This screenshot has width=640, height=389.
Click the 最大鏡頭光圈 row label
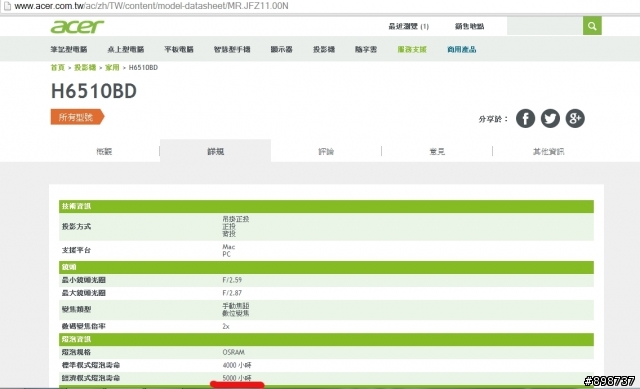tap(84, 293)
